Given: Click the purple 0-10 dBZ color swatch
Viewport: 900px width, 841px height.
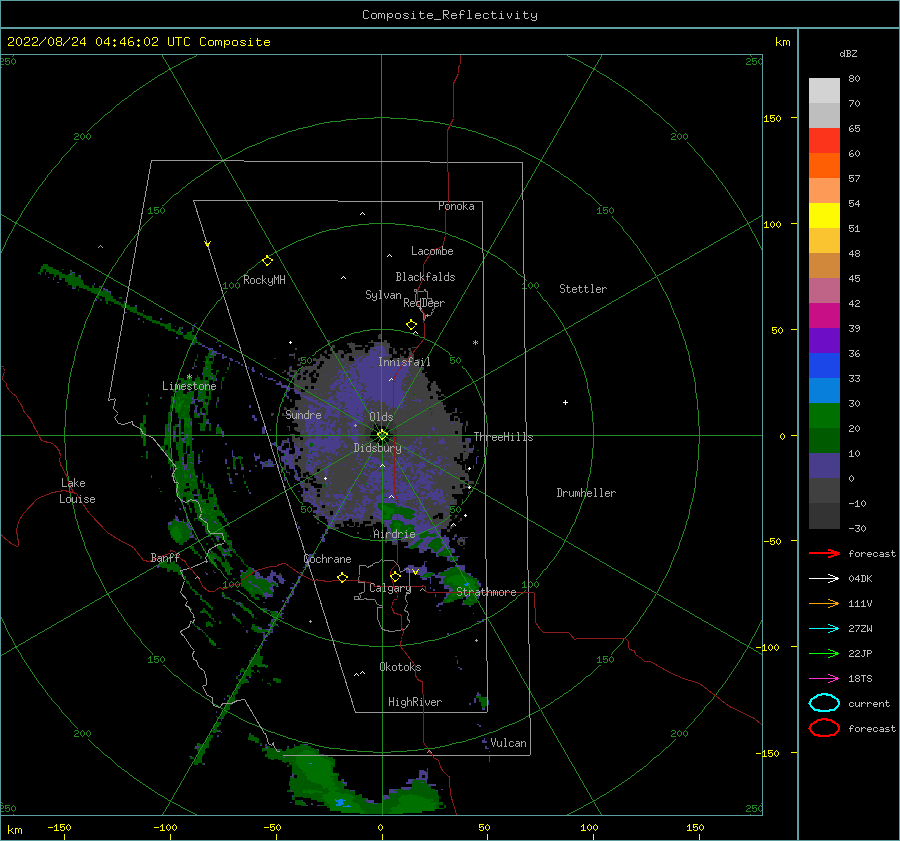Looking at the screenshot, I should (824, 466).
